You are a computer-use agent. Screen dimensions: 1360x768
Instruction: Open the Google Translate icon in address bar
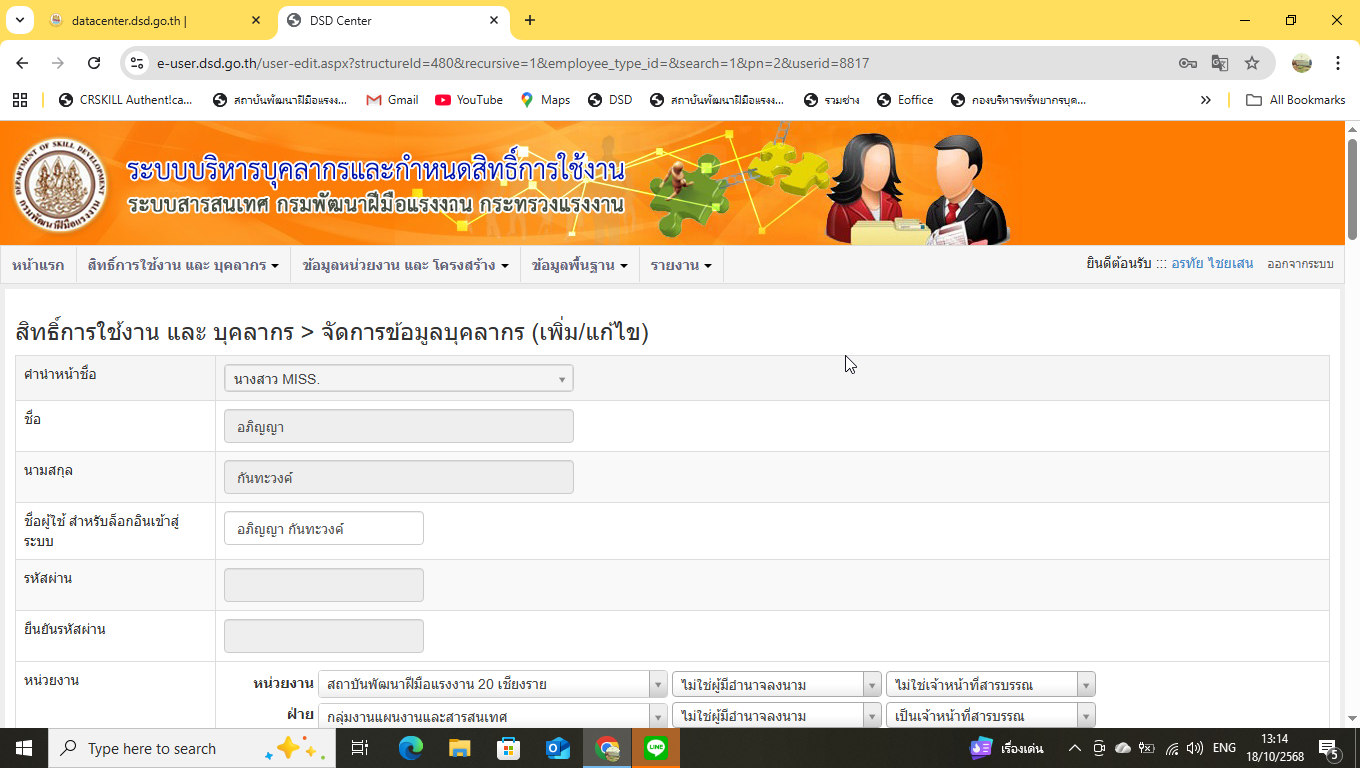(x=1220, y=63)
